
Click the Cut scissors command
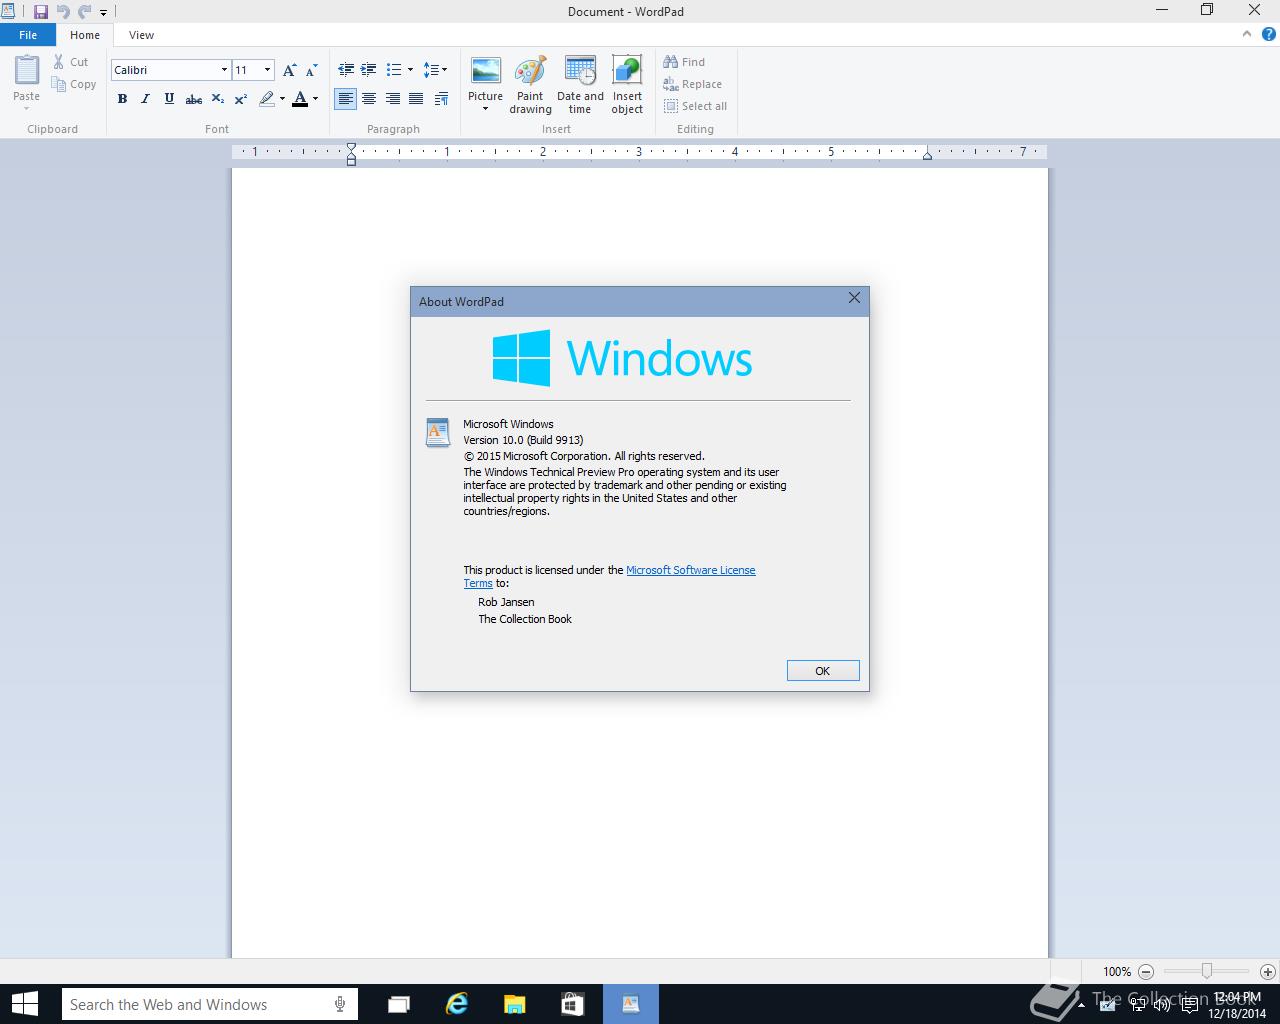tap(71, 62)
